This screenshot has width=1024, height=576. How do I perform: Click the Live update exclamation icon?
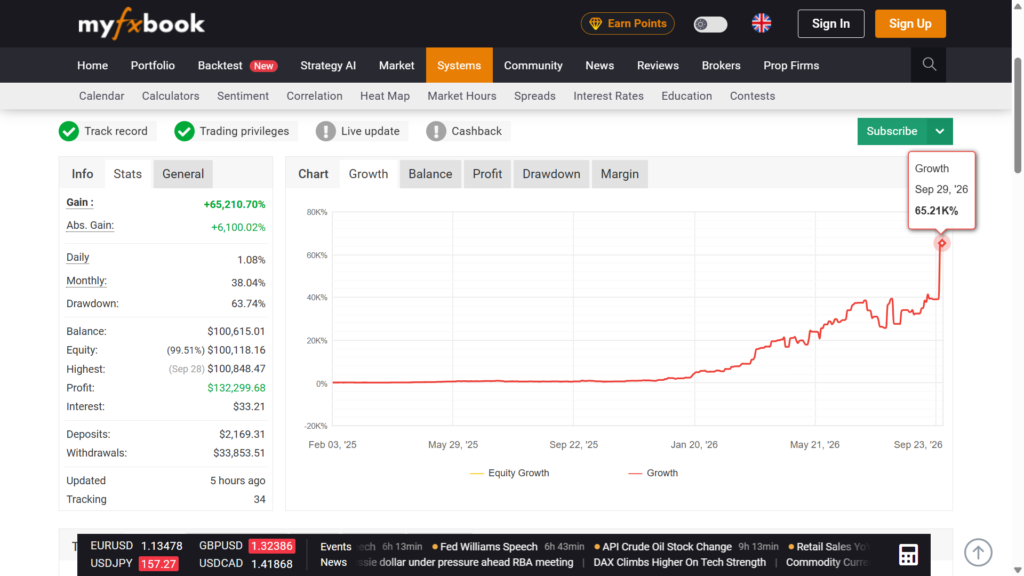click(x=325, y=131)
